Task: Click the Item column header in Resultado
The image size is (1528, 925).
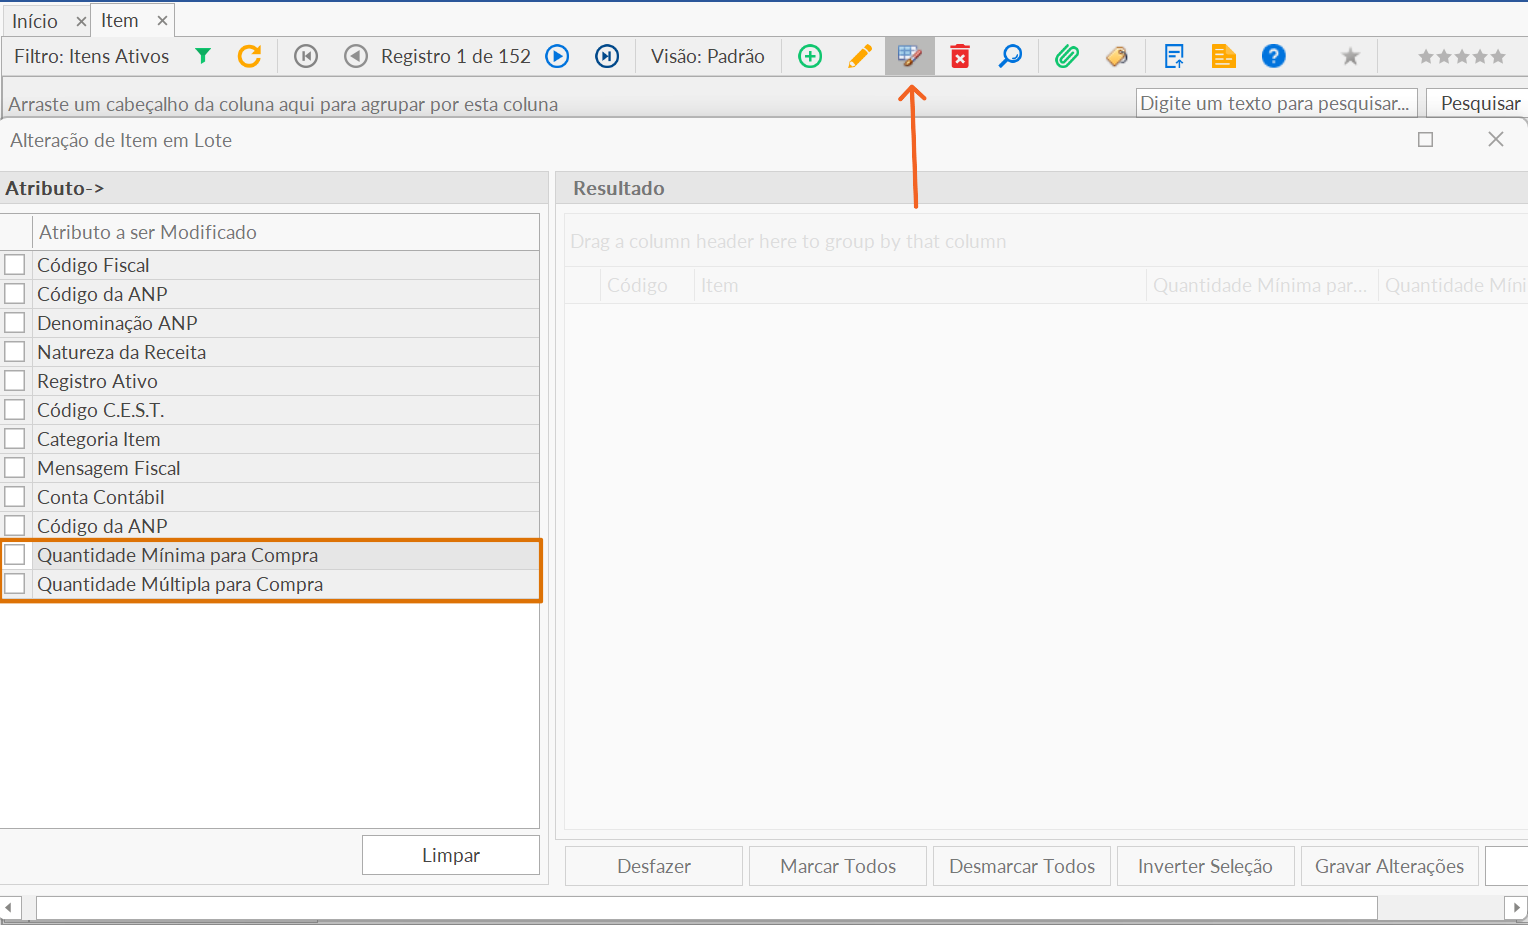Action: [920, 285]
